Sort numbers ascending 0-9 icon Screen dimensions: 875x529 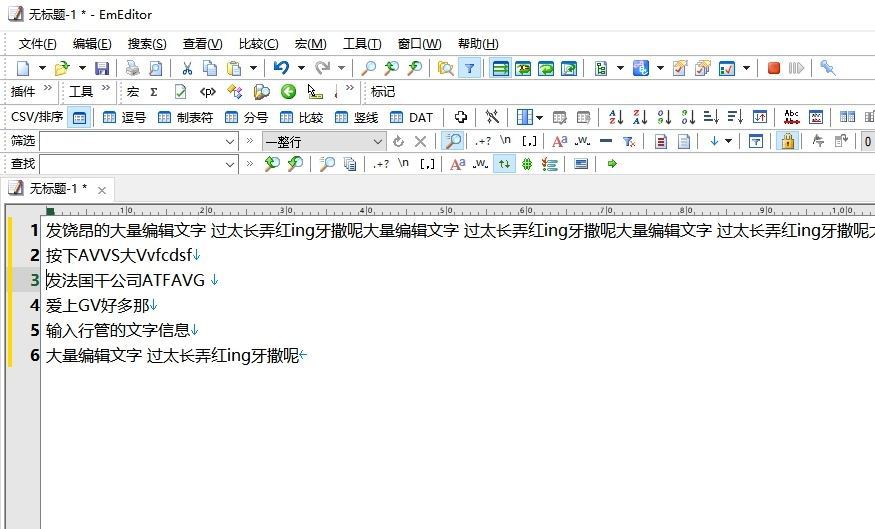[x=664, y=117]
